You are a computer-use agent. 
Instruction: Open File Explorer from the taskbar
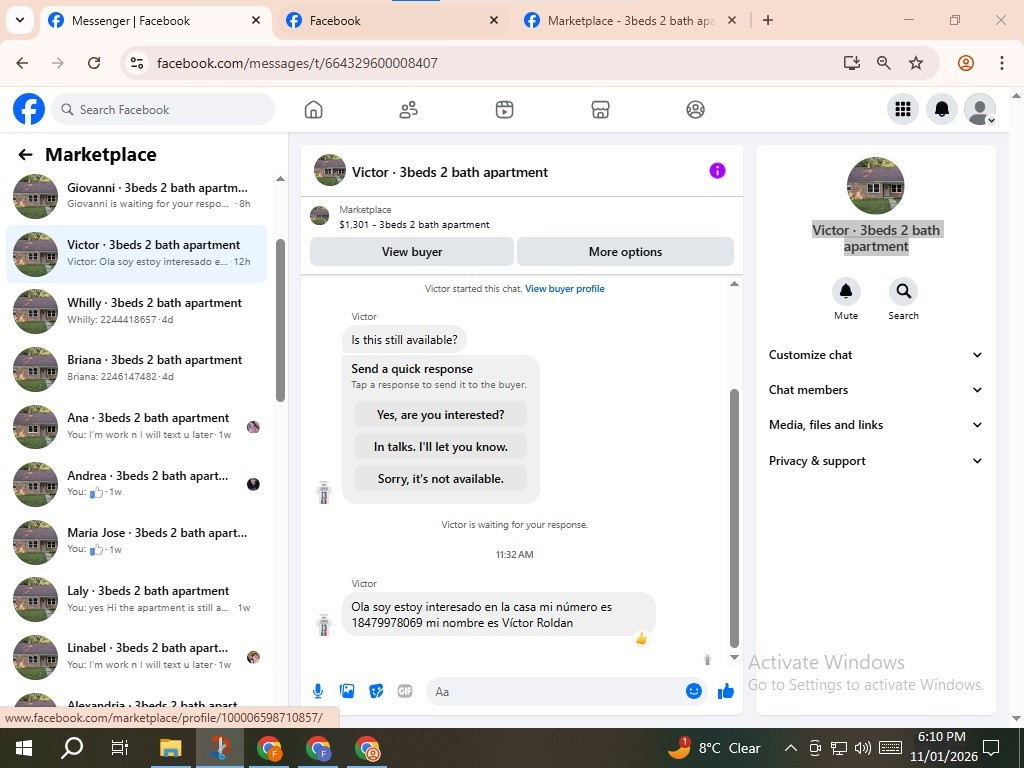click(x=170, y=748)
